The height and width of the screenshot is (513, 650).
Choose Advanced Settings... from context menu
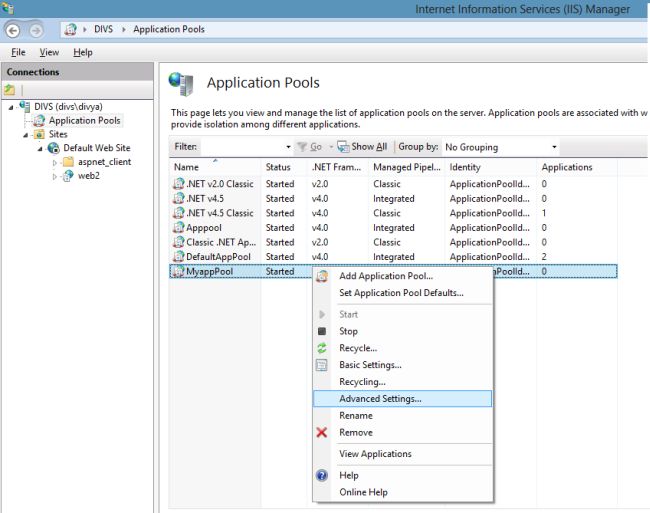tap(403, 399)
